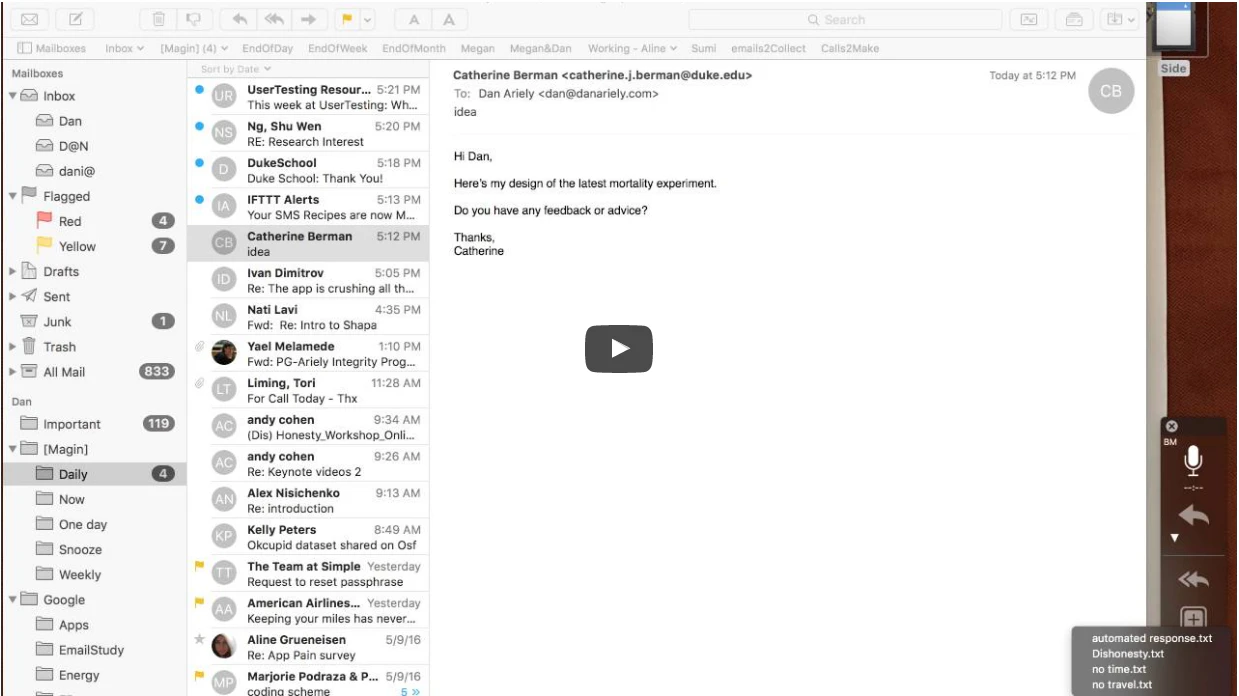Click the CB sender avatar

pyautogui.click(x=1111, y=91)
